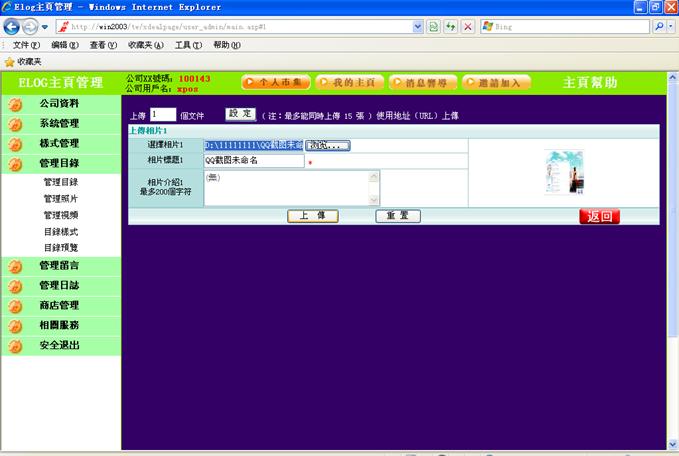Click the Bing search magnifier icon
Image resolution: width=679 pixels, height=456 pixels.
coord(660,26)
